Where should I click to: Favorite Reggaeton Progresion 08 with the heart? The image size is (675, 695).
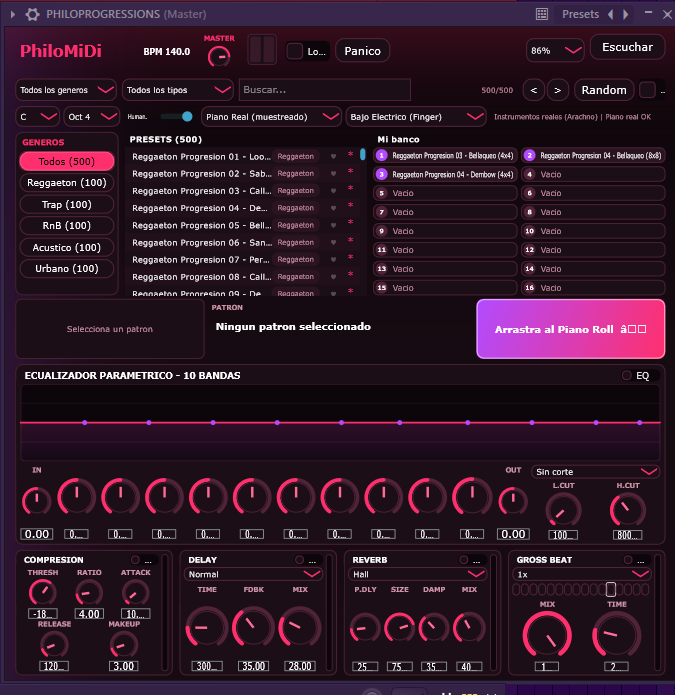(333, 277)
